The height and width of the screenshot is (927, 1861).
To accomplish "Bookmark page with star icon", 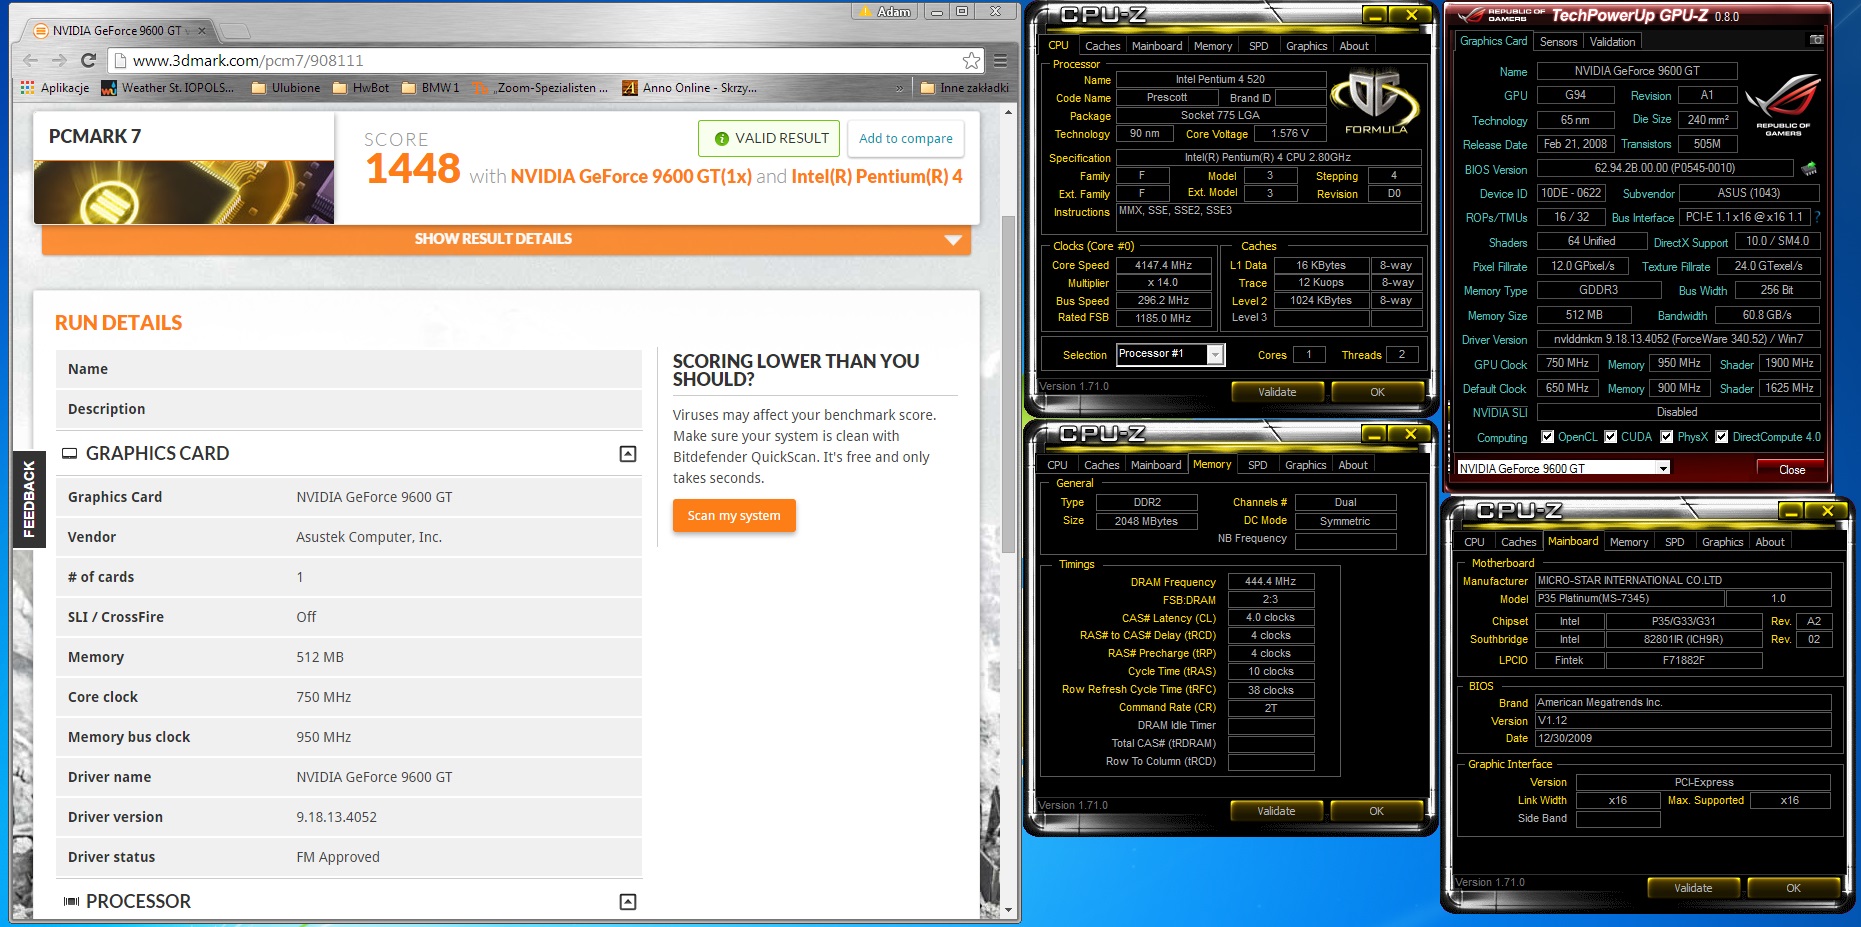I will (x=971, y=61).
